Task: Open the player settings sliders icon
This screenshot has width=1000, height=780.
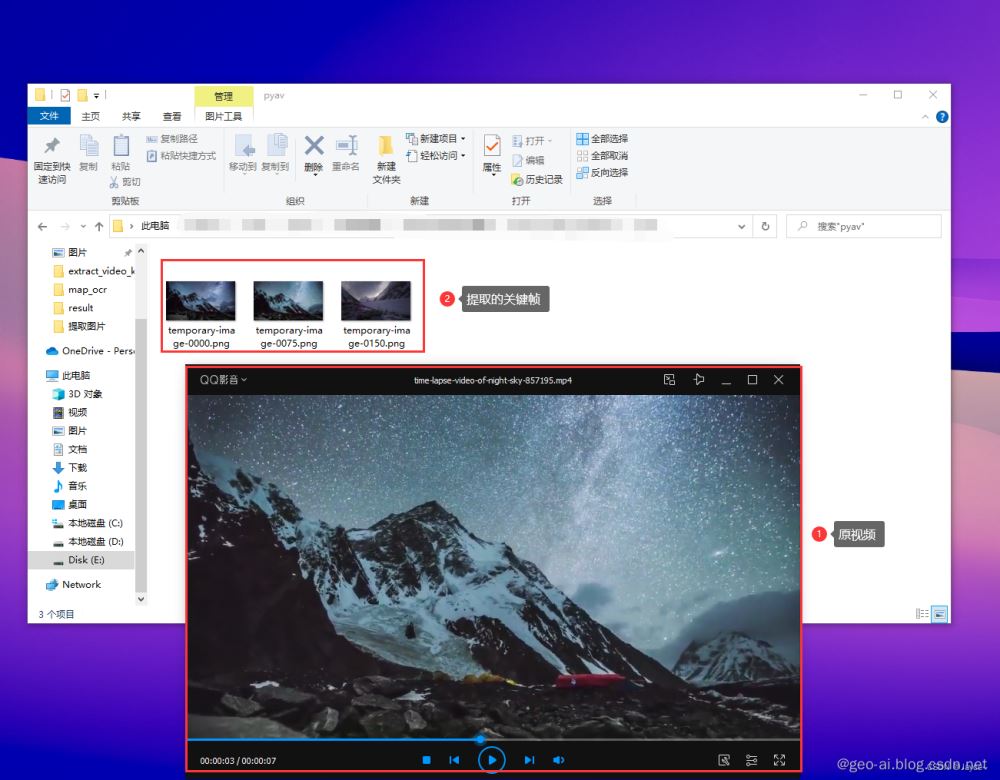Action: click(751, 760)
